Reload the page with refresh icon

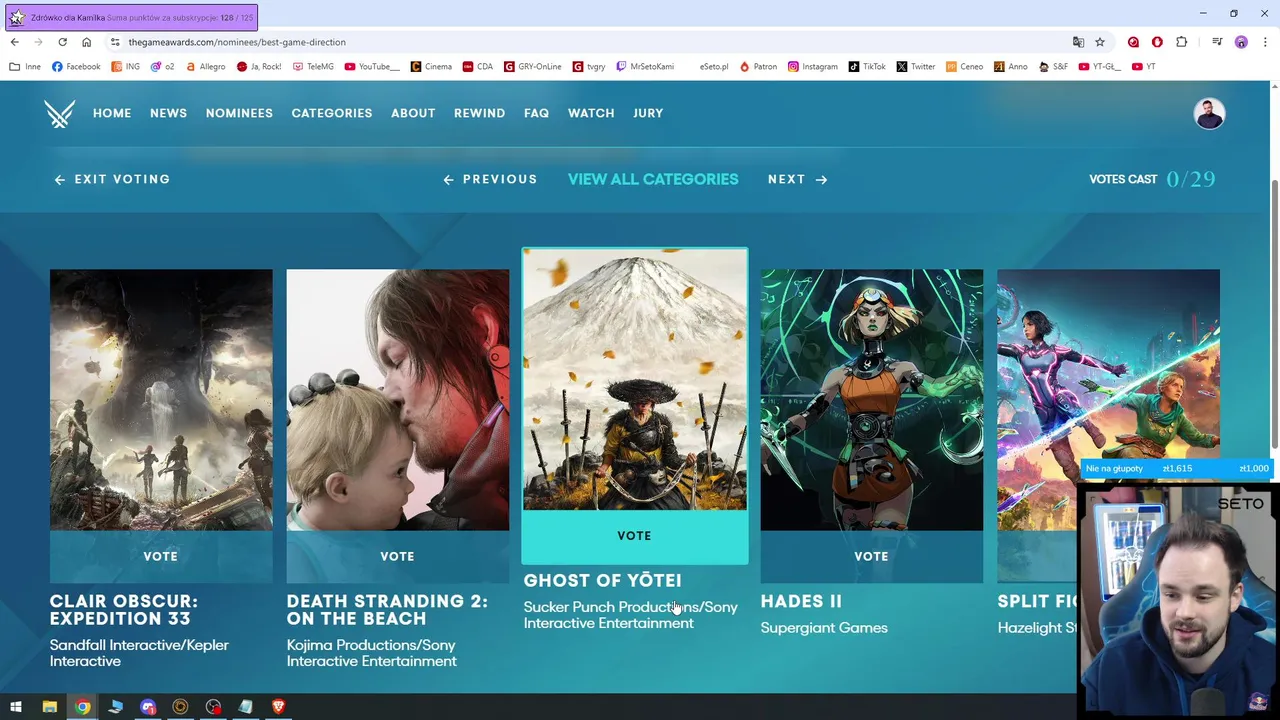62,42
